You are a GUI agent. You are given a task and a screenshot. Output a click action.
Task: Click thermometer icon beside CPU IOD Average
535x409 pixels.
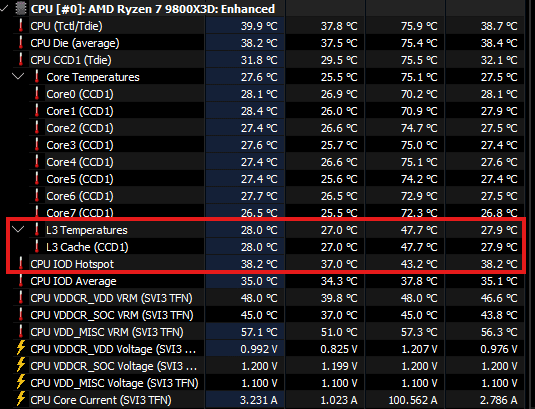[x=21, y=281]
